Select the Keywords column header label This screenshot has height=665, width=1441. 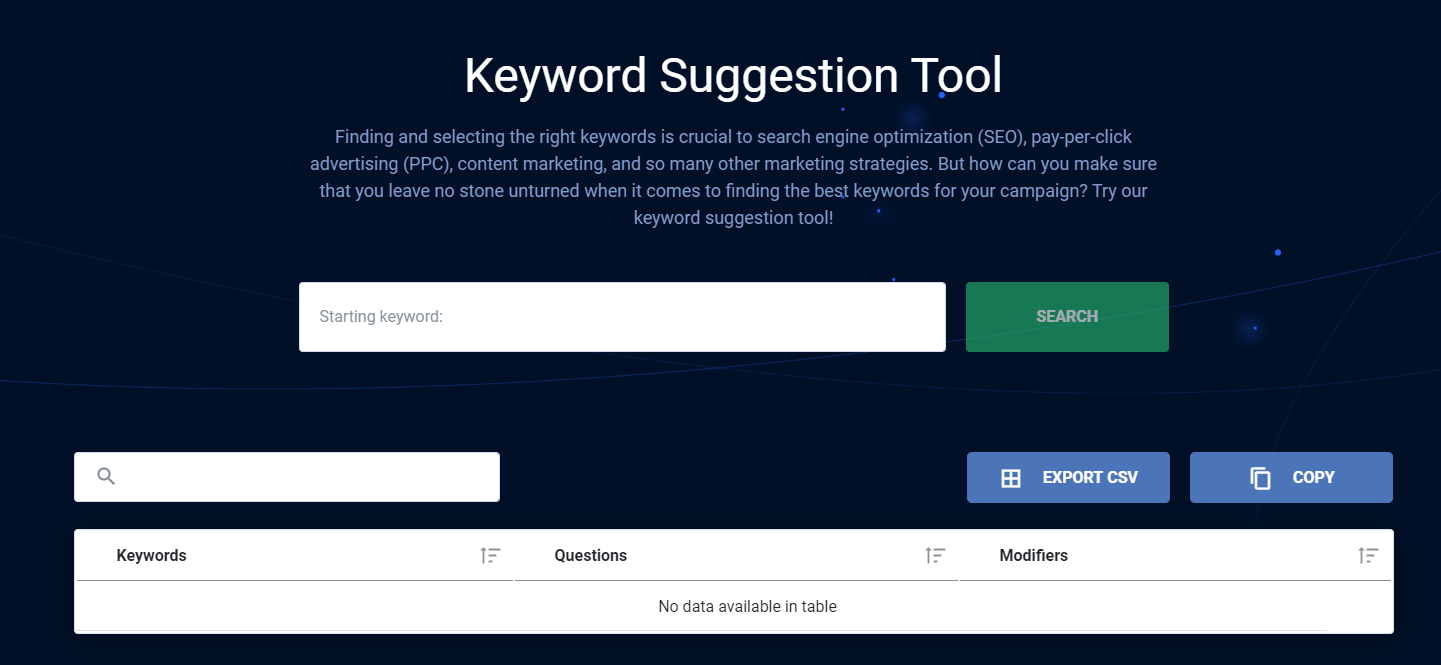pyautogui.click(x=151, y=556)
